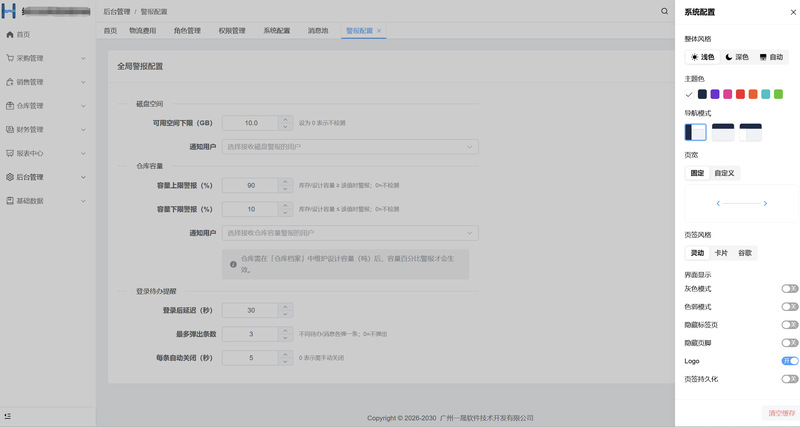Decrease 最多弹出条数 with the down arrow
The height and width of the screenshot is (427, 800).
pos(285,337)
